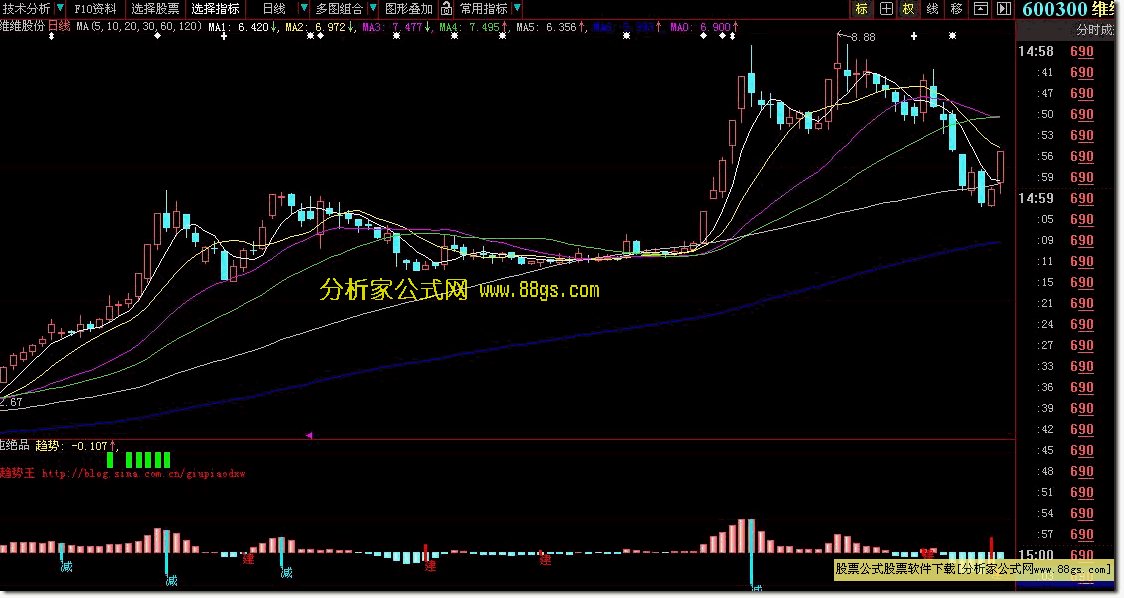Viewport: 1124px width, 598px height.
Task: Open the F10资料 tab
Action: click(x=95, y=9)
